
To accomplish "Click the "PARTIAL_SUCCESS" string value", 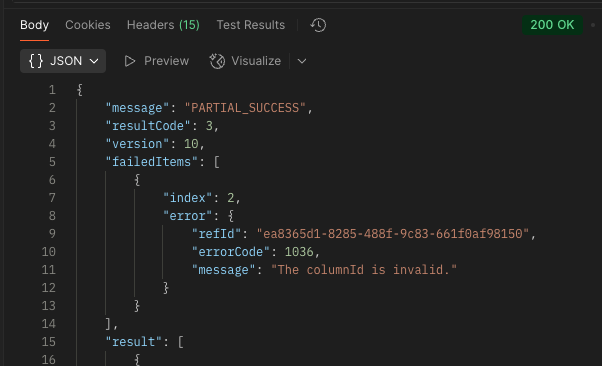I will [x=245, y=108].
